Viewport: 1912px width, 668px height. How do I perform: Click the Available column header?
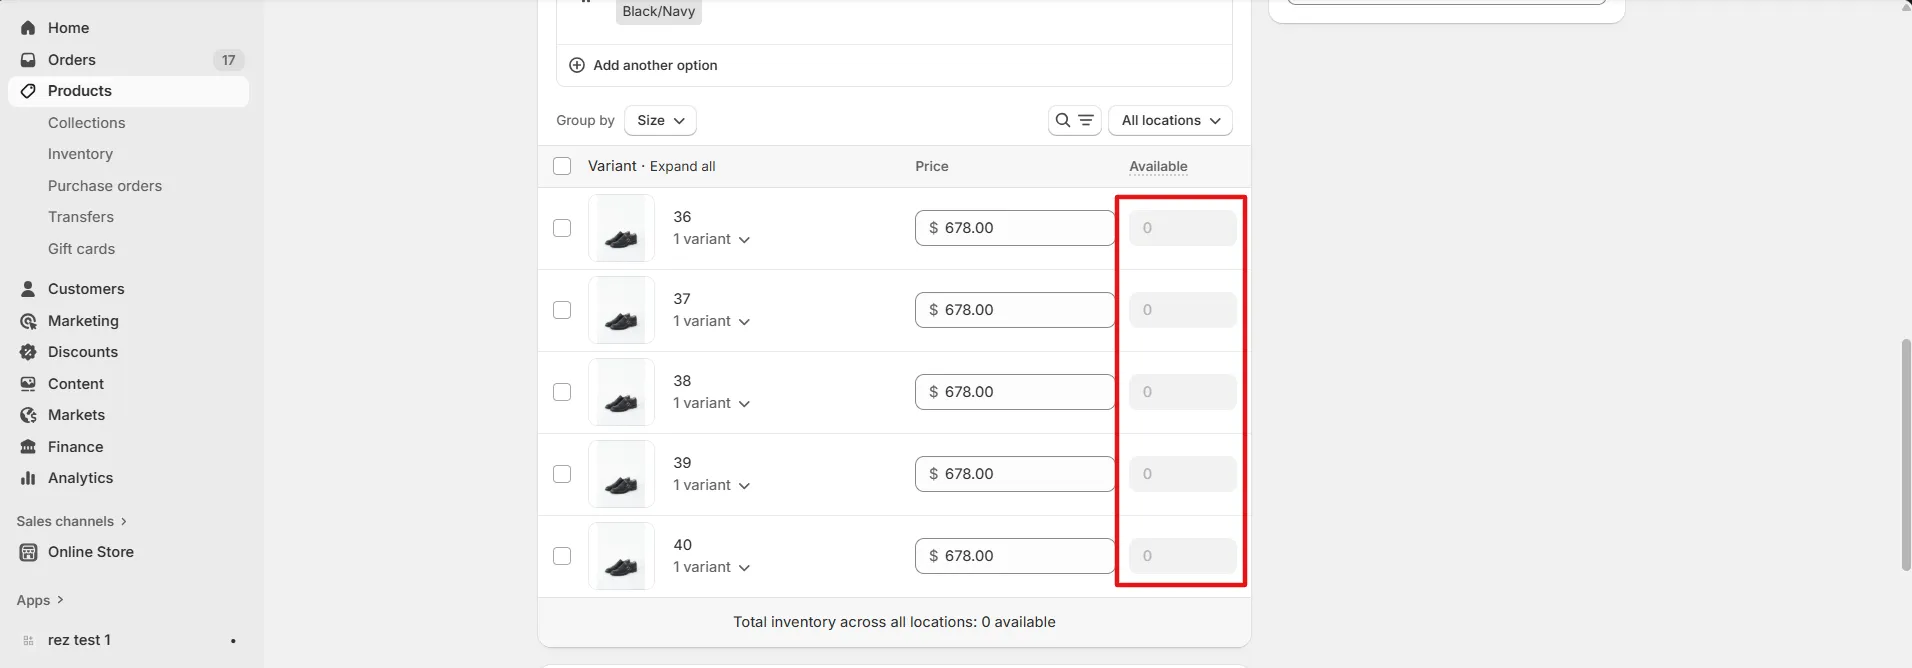click(1158, 166)
